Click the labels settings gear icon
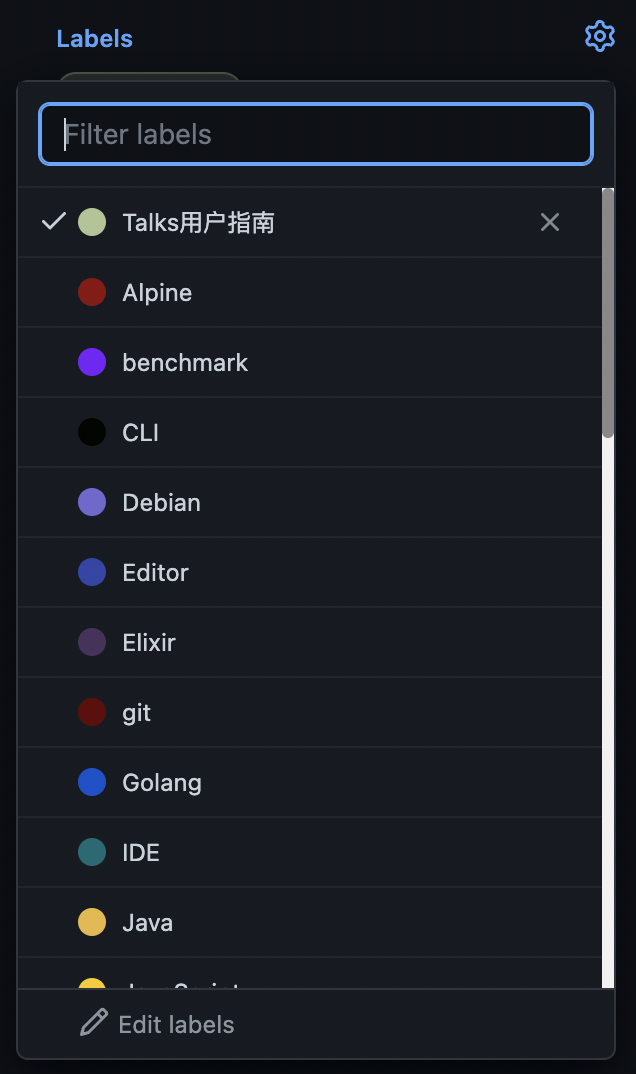 [599, 36]
